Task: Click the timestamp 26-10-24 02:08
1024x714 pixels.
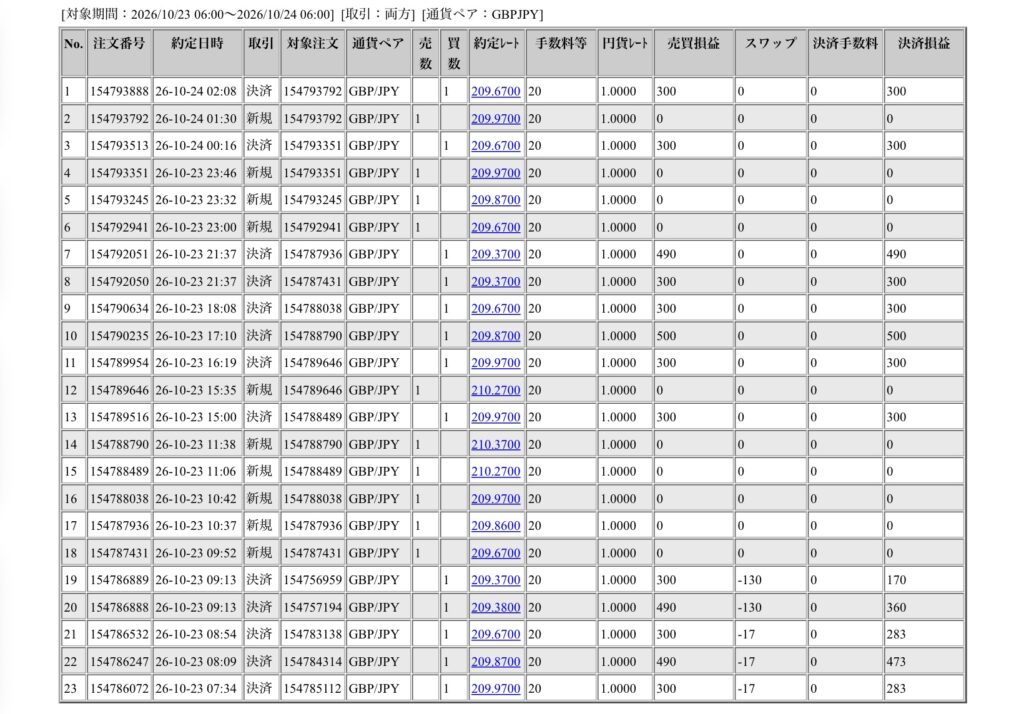Action: (x=196, y=91)
